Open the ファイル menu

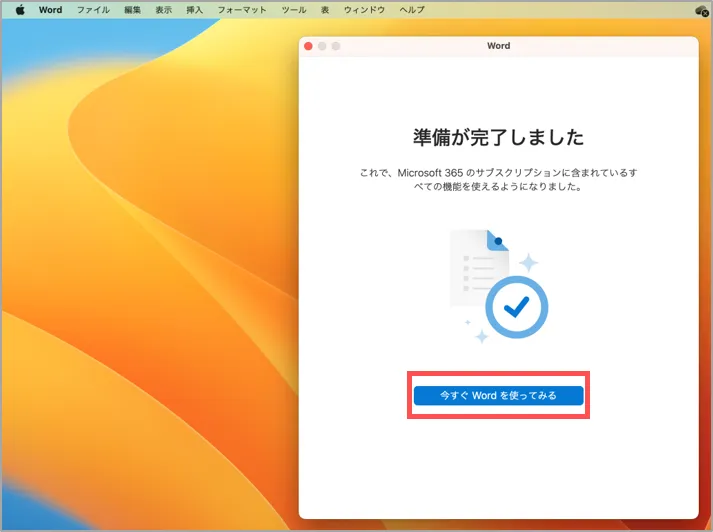pos(93,10)
